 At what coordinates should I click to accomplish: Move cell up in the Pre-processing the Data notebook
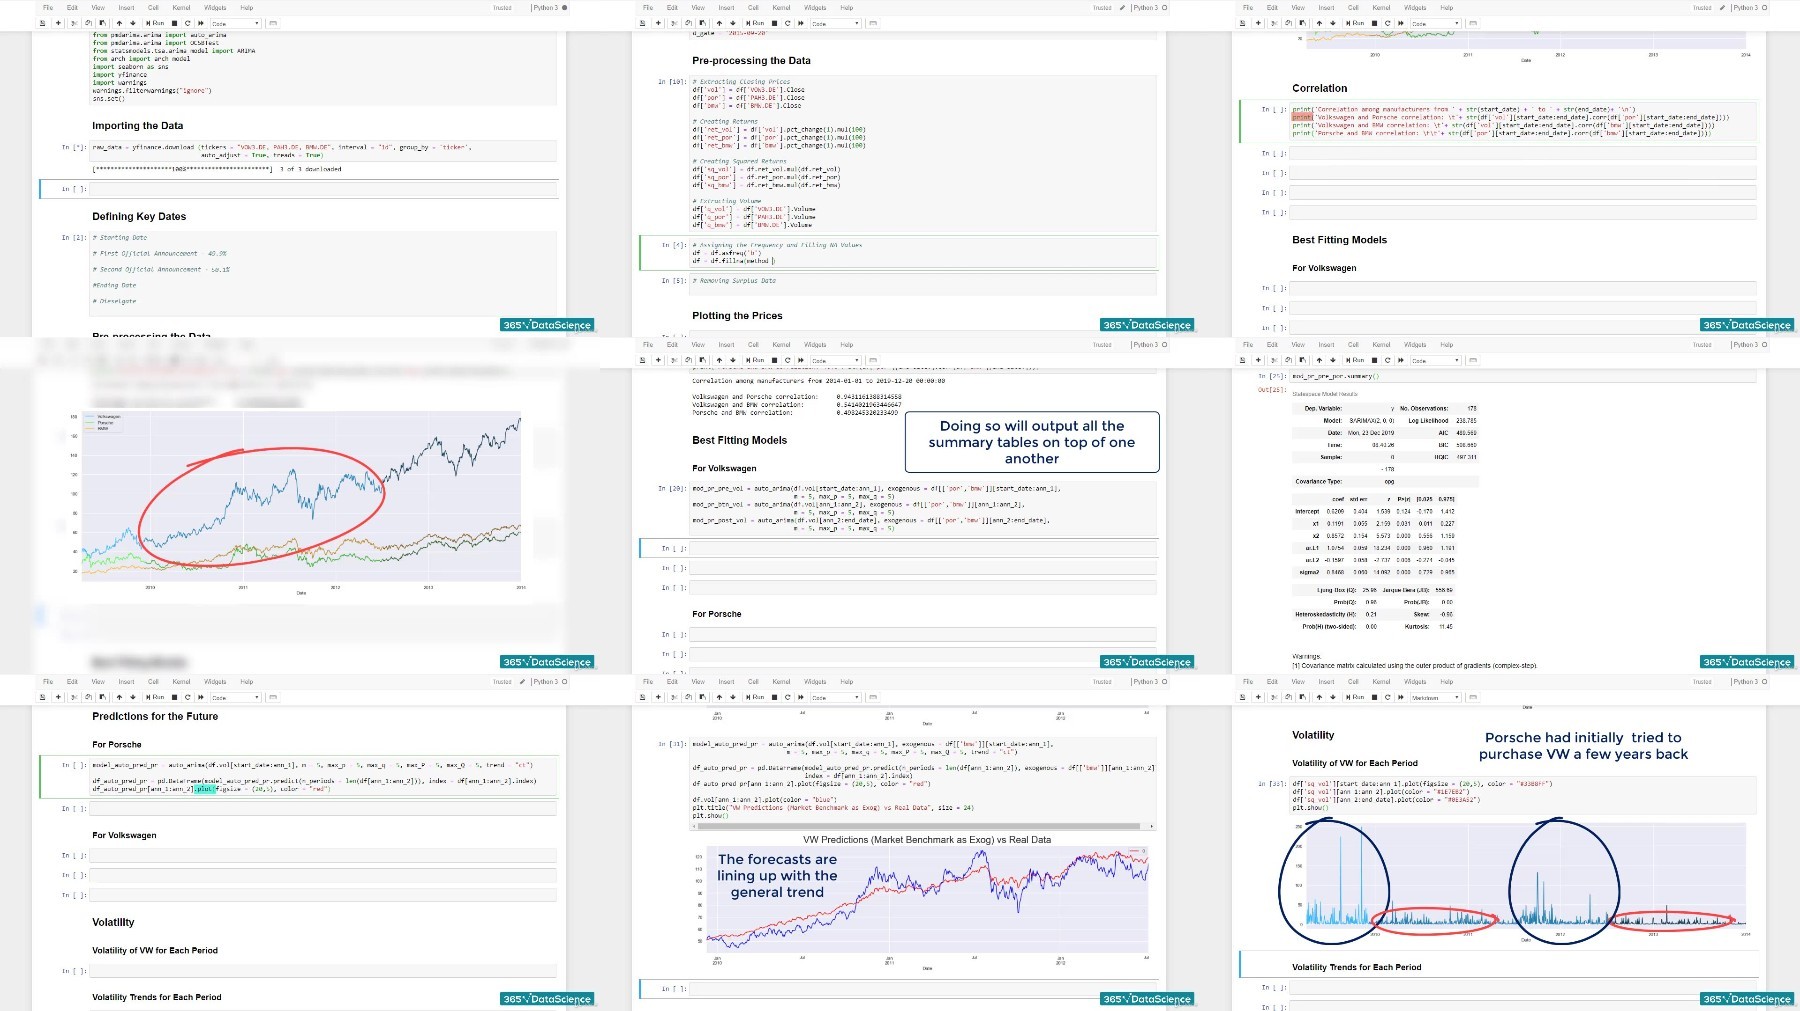coord(719,23)
